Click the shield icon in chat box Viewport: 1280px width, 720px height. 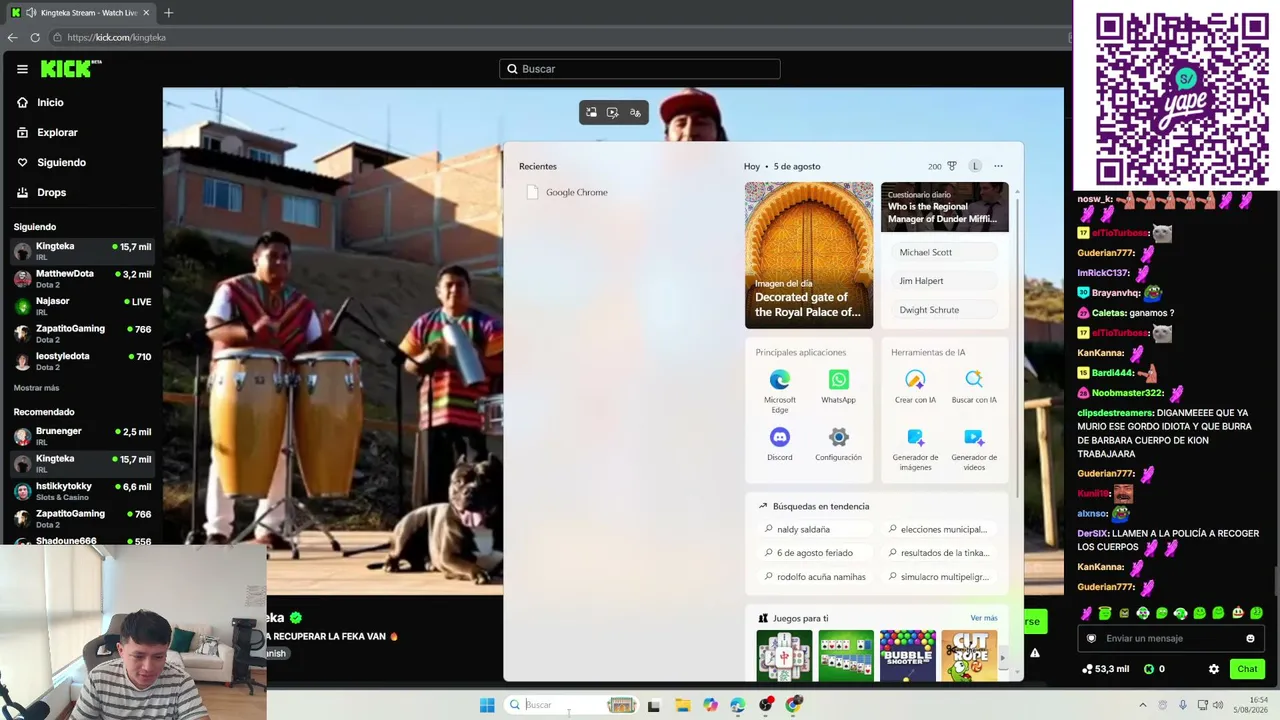coord(1091,638)
